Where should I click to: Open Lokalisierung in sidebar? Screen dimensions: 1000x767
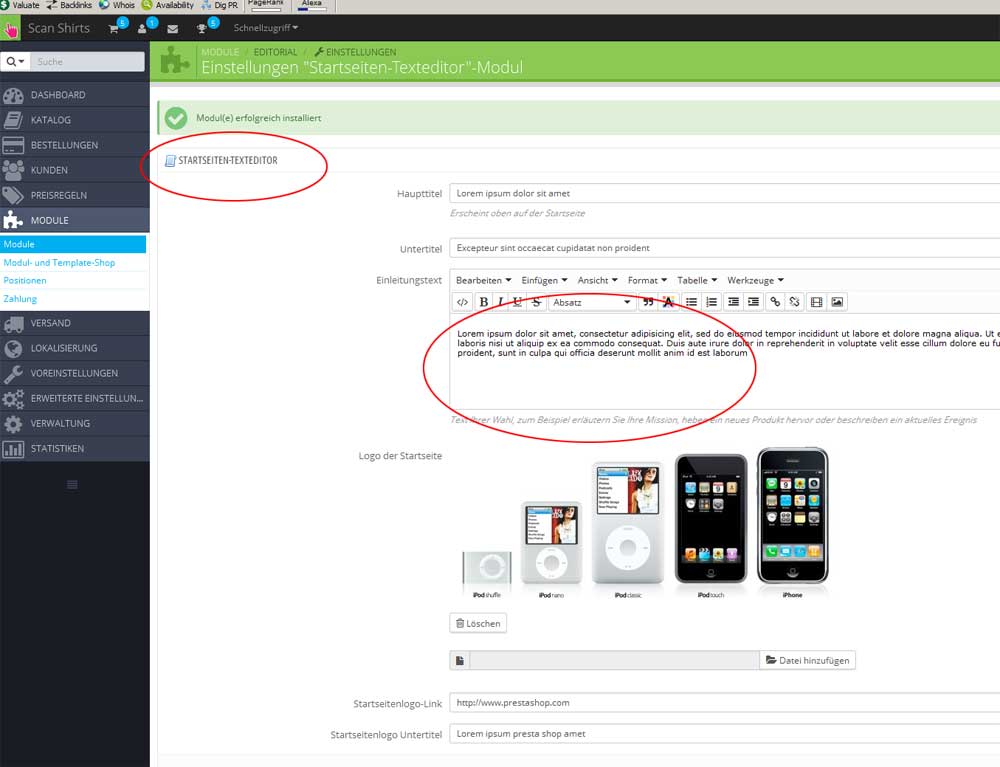pos(75,348)
